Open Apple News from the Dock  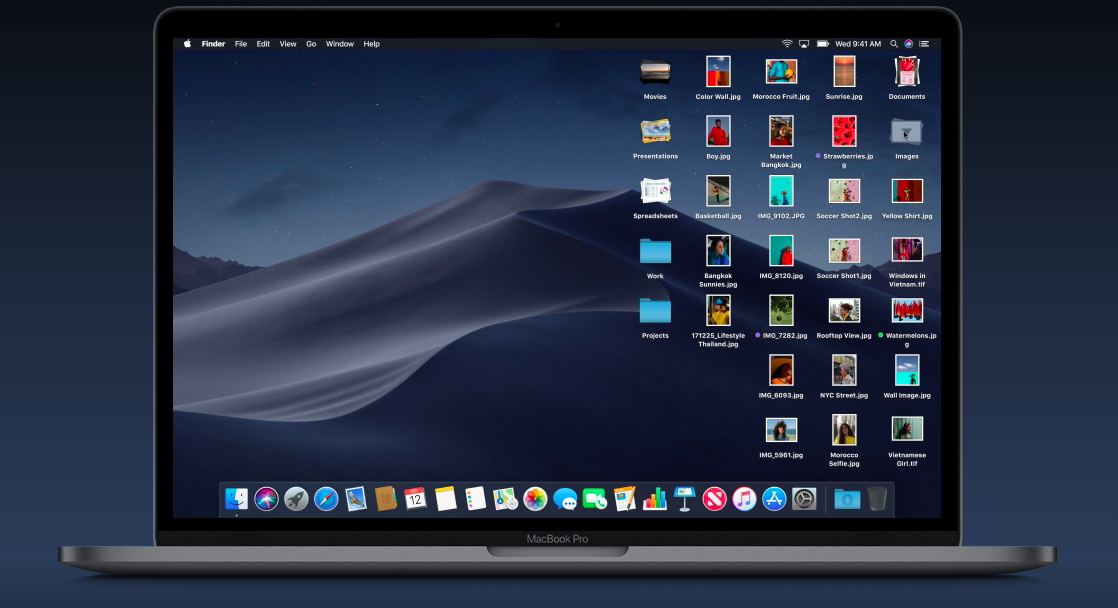[714, 498]
